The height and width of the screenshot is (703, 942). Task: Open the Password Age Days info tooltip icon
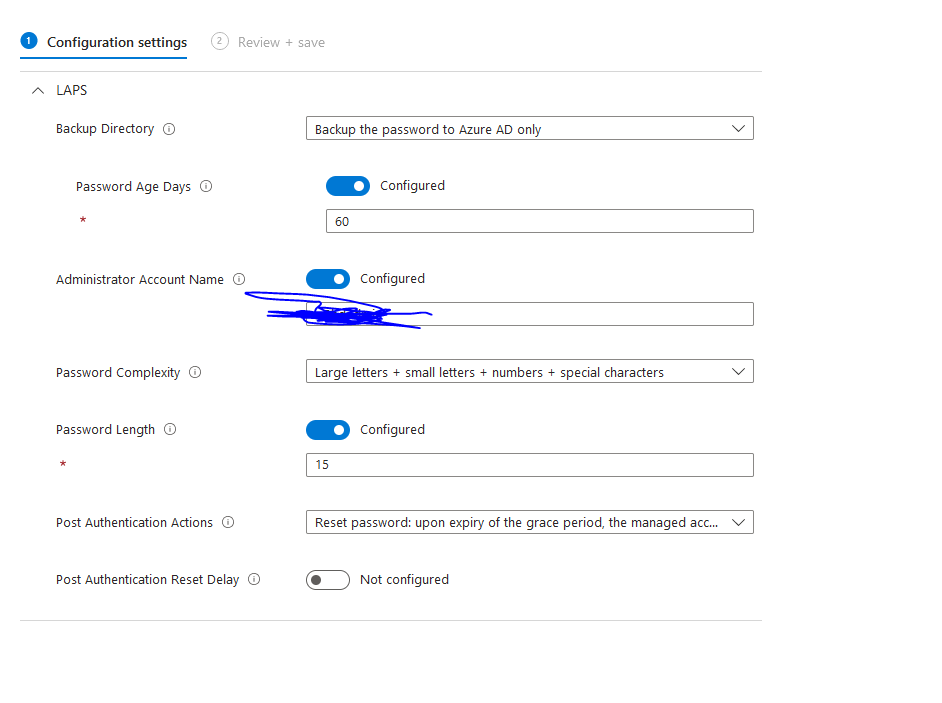point(206,186)
